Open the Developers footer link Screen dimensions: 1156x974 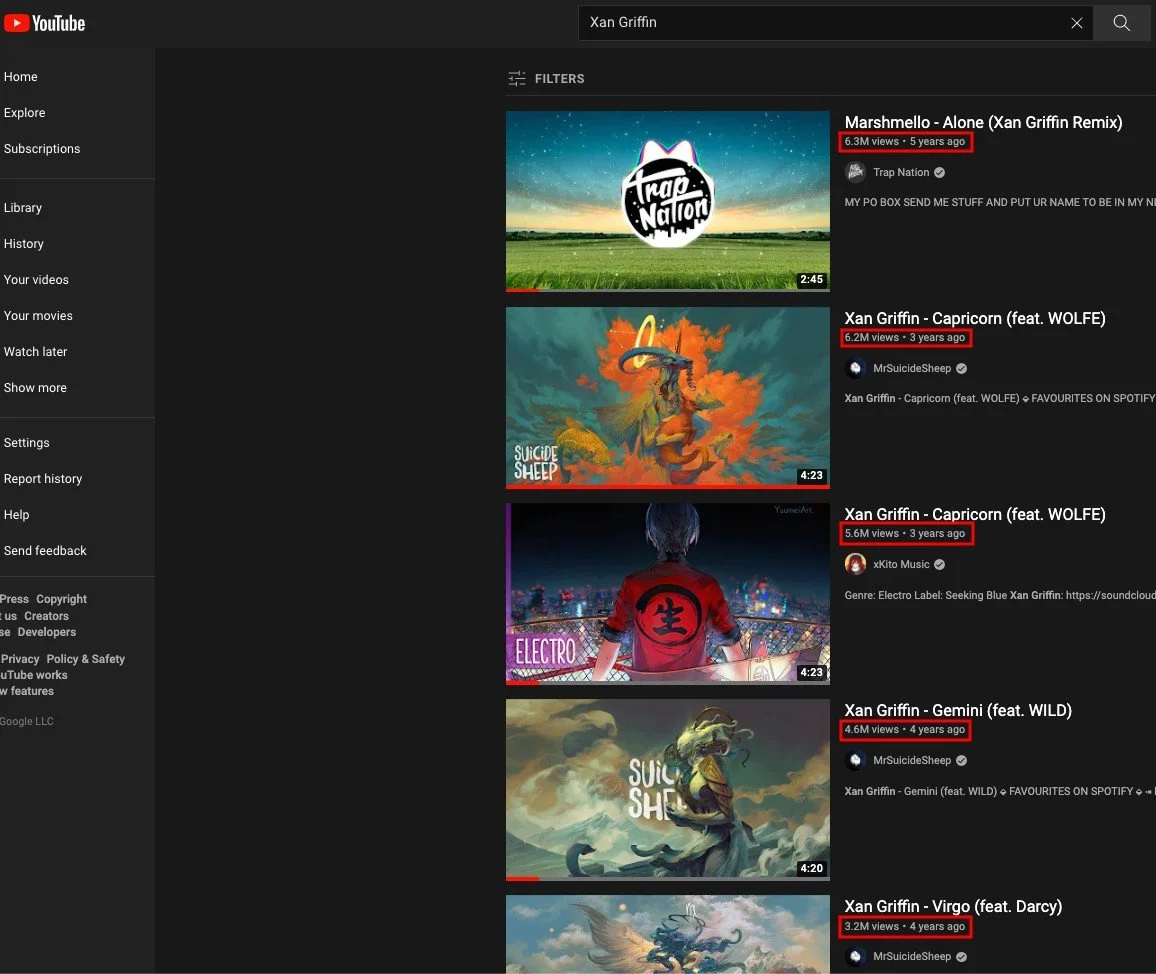pyautogui.click(x=46, y=633)
